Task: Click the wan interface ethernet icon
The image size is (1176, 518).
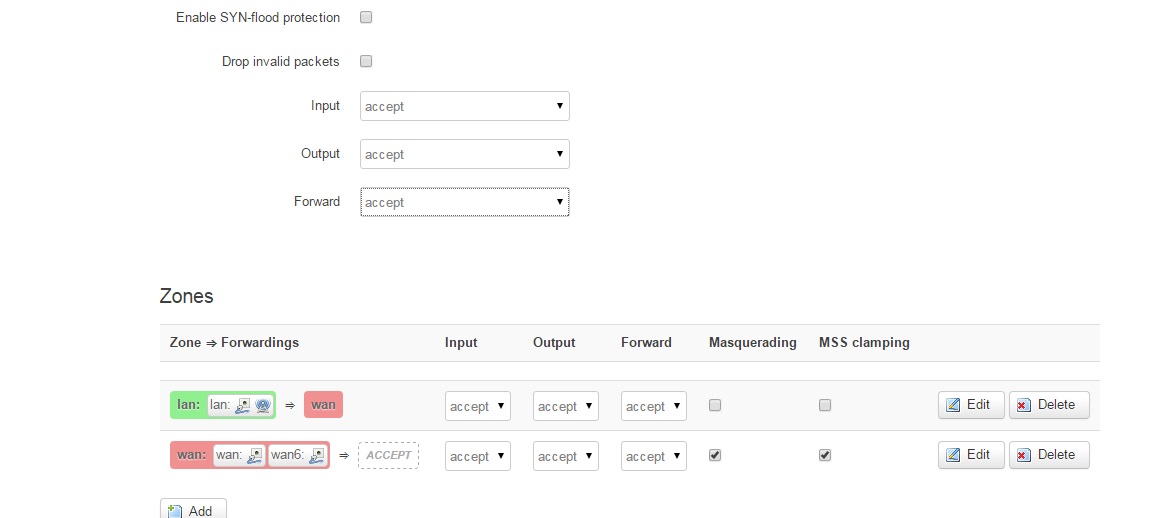Action: coord(255,455)
